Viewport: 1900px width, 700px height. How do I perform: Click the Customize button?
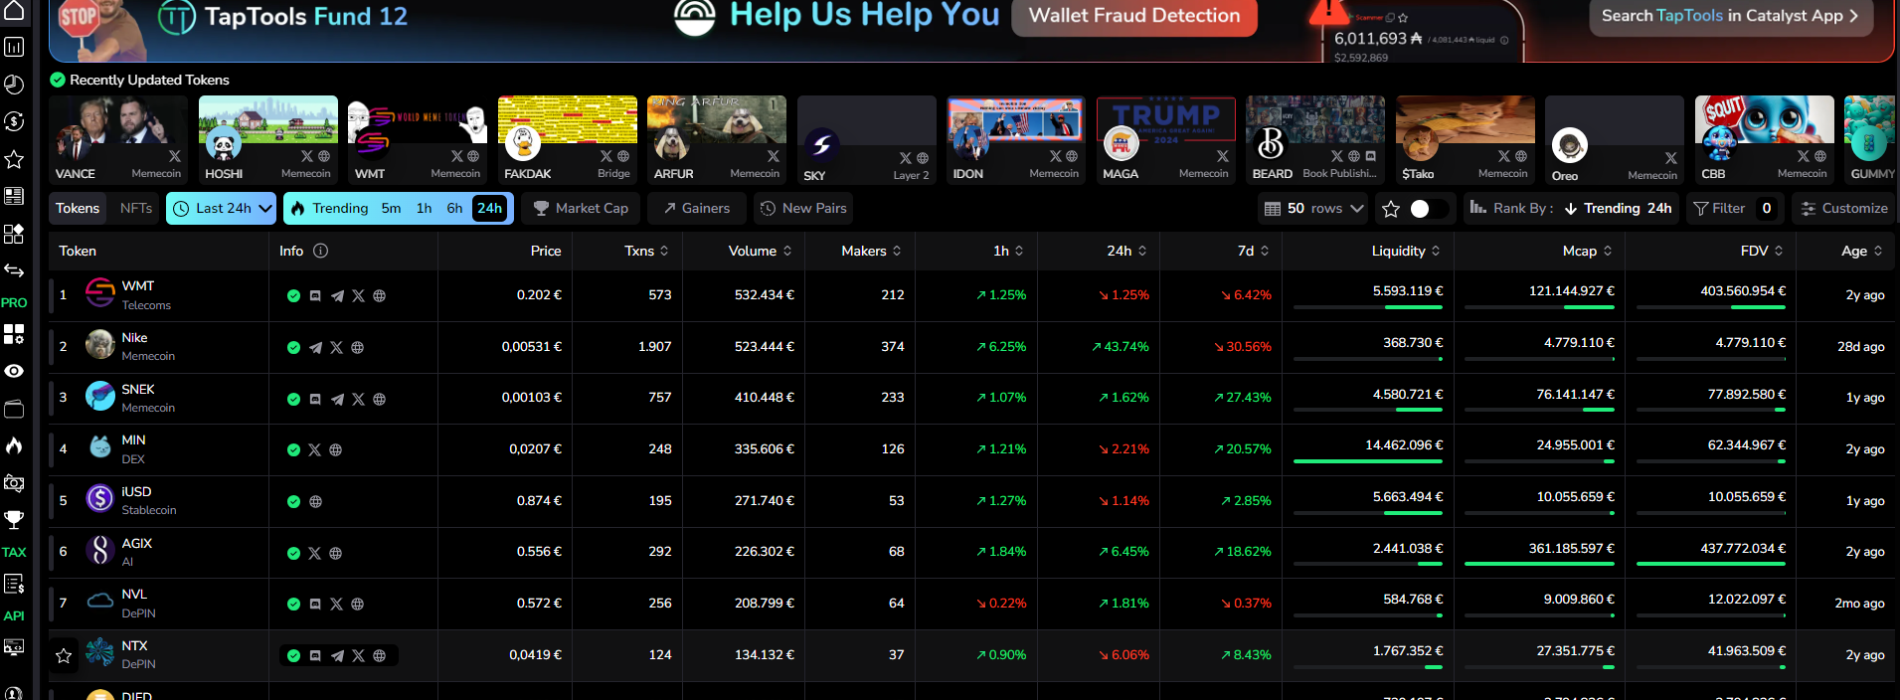pos(1844,208)
